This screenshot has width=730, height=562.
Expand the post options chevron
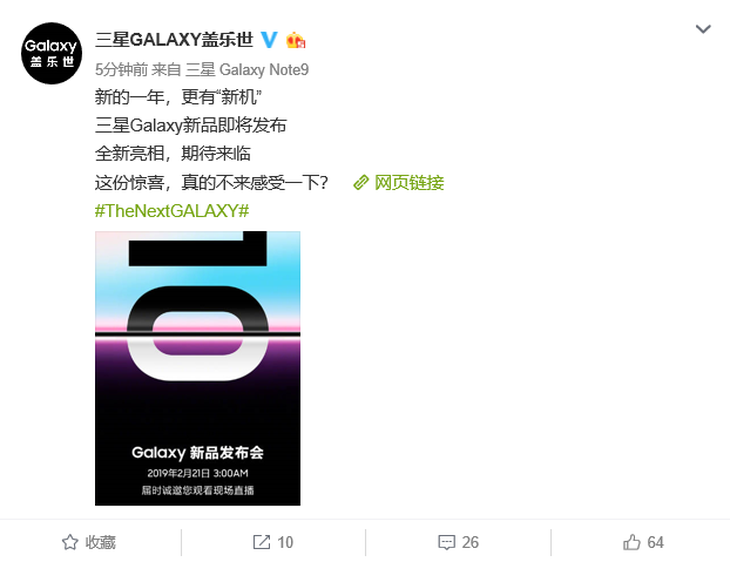(x=703, y=29)
